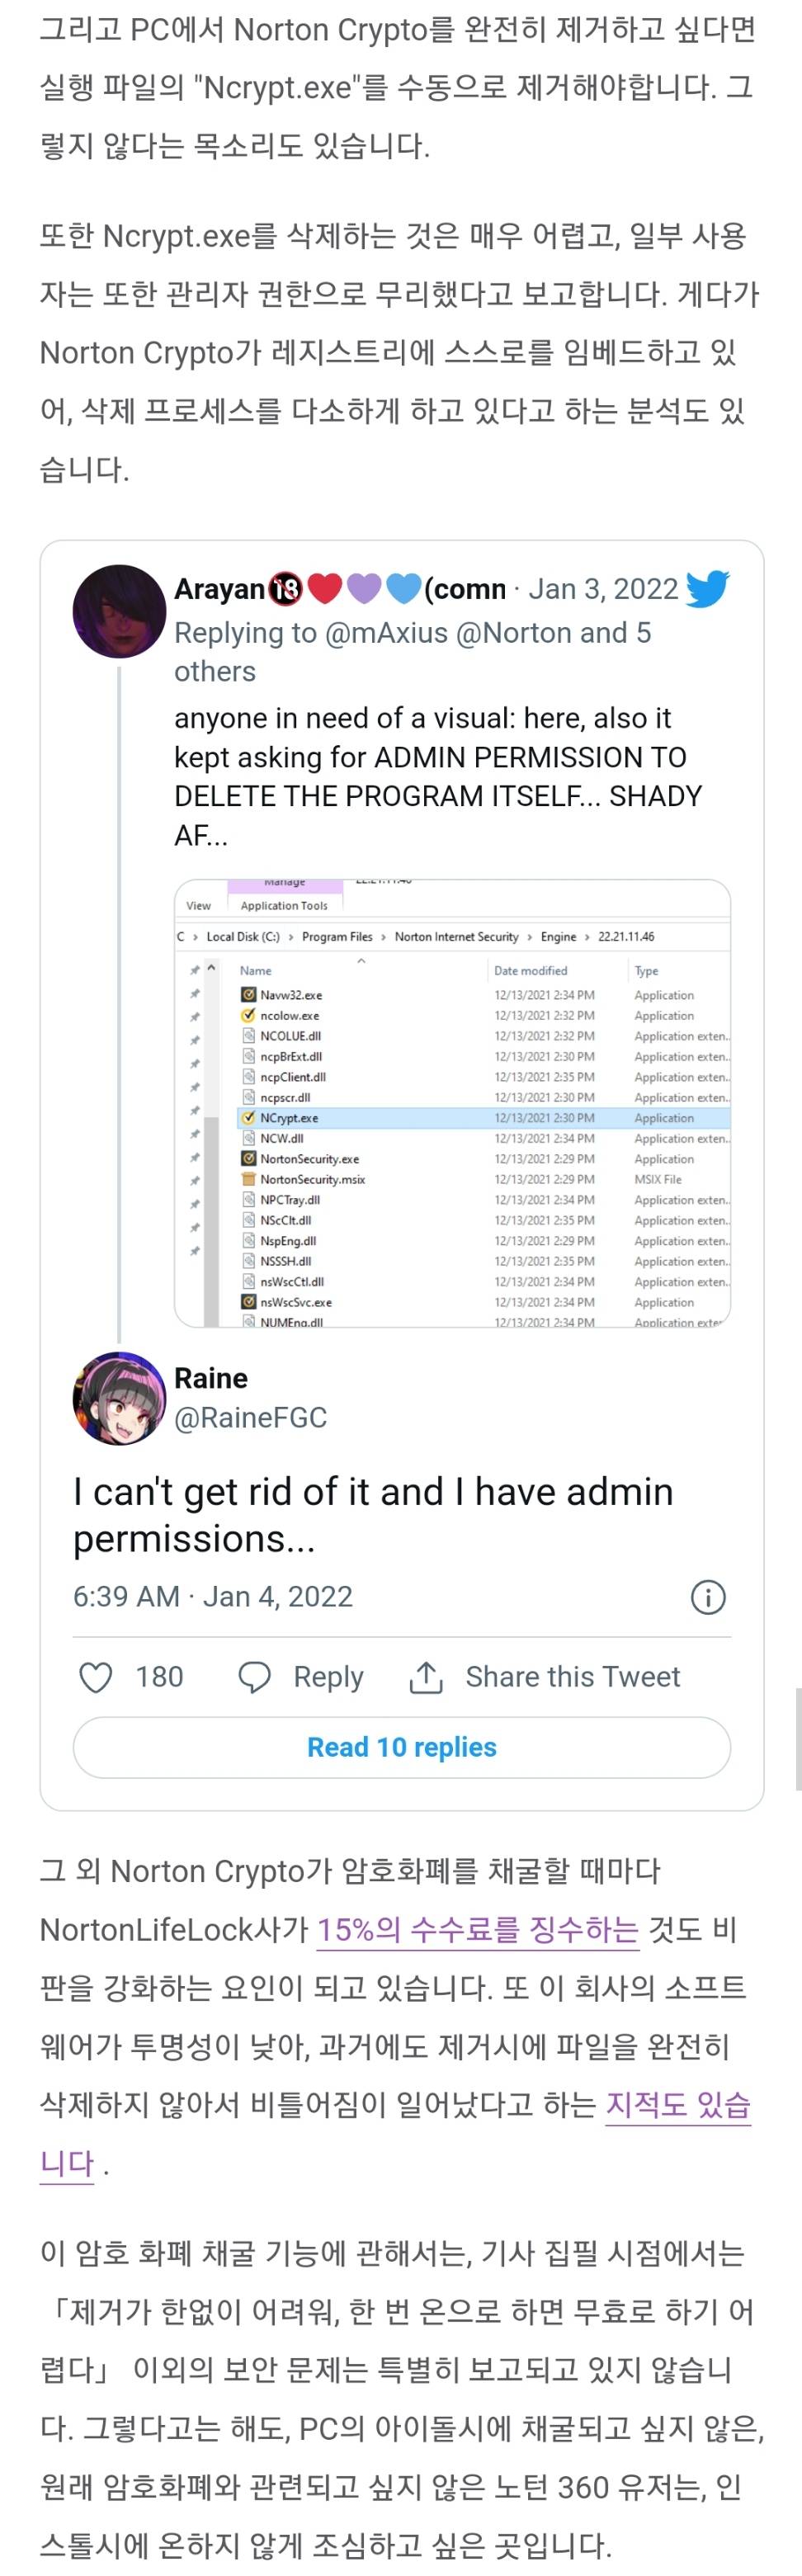
Task: Click the Raine display name
Action: coord(211,1378)
